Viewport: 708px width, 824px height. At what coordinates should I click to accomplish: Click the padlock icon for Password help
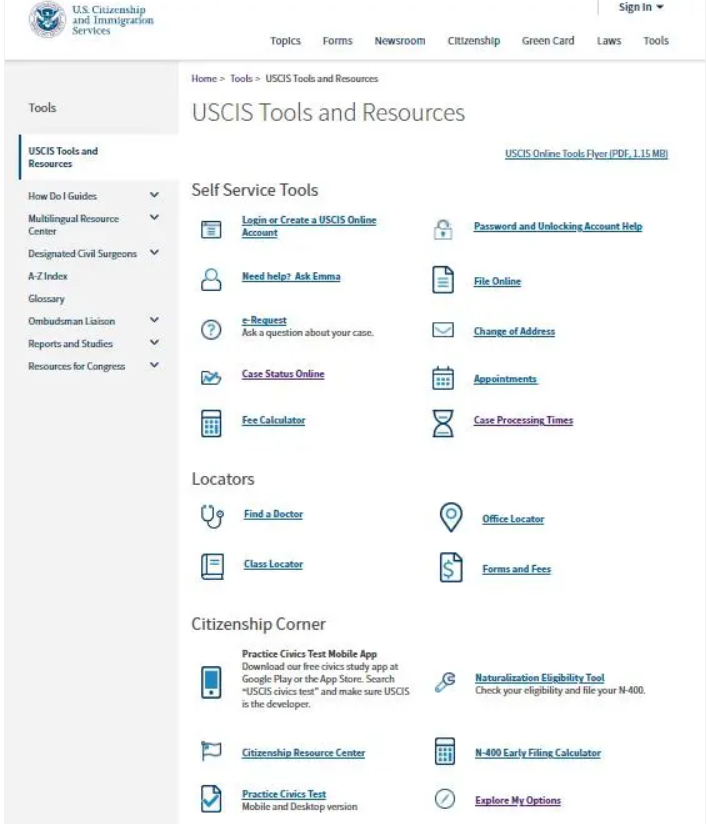443,229
